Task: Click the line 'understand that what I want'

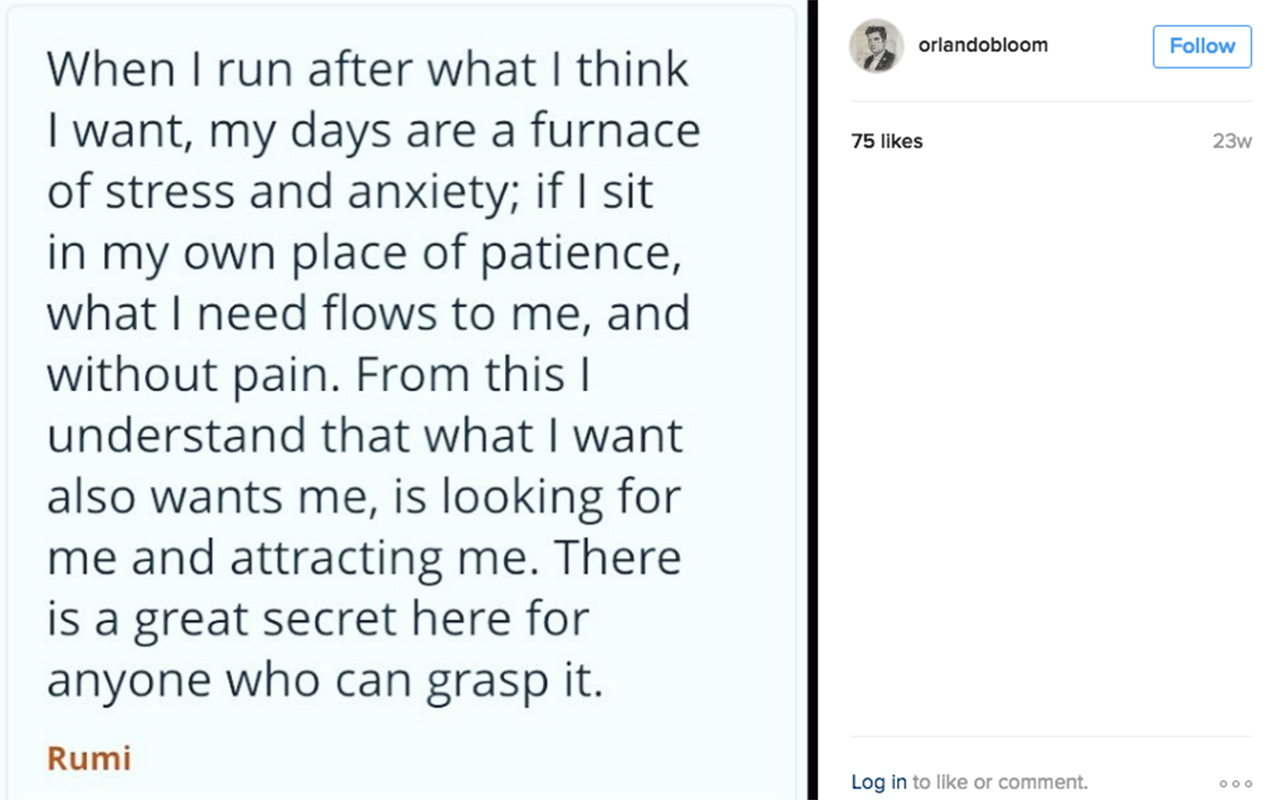Action: [365, 435]
